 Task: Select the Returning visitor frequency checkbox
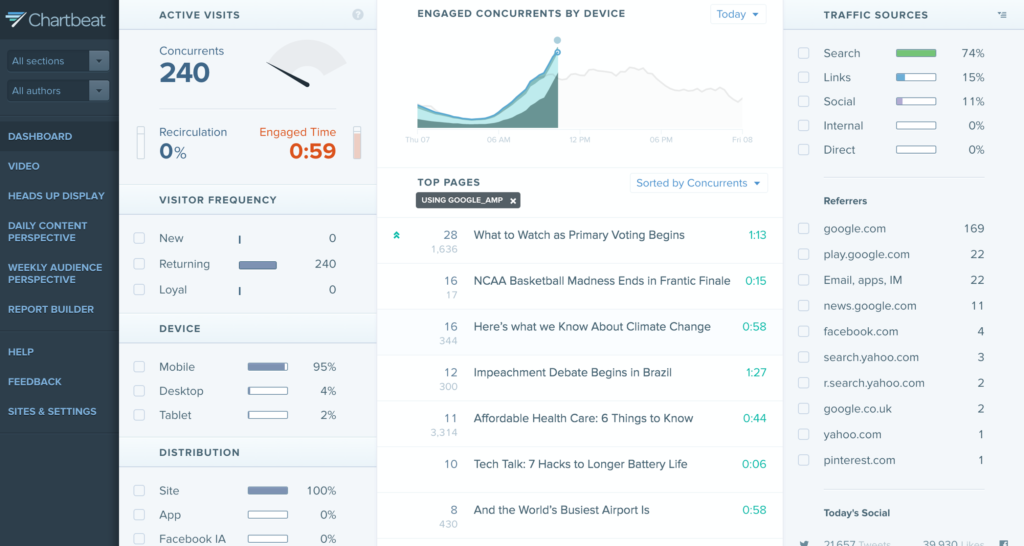click(139, 265)
